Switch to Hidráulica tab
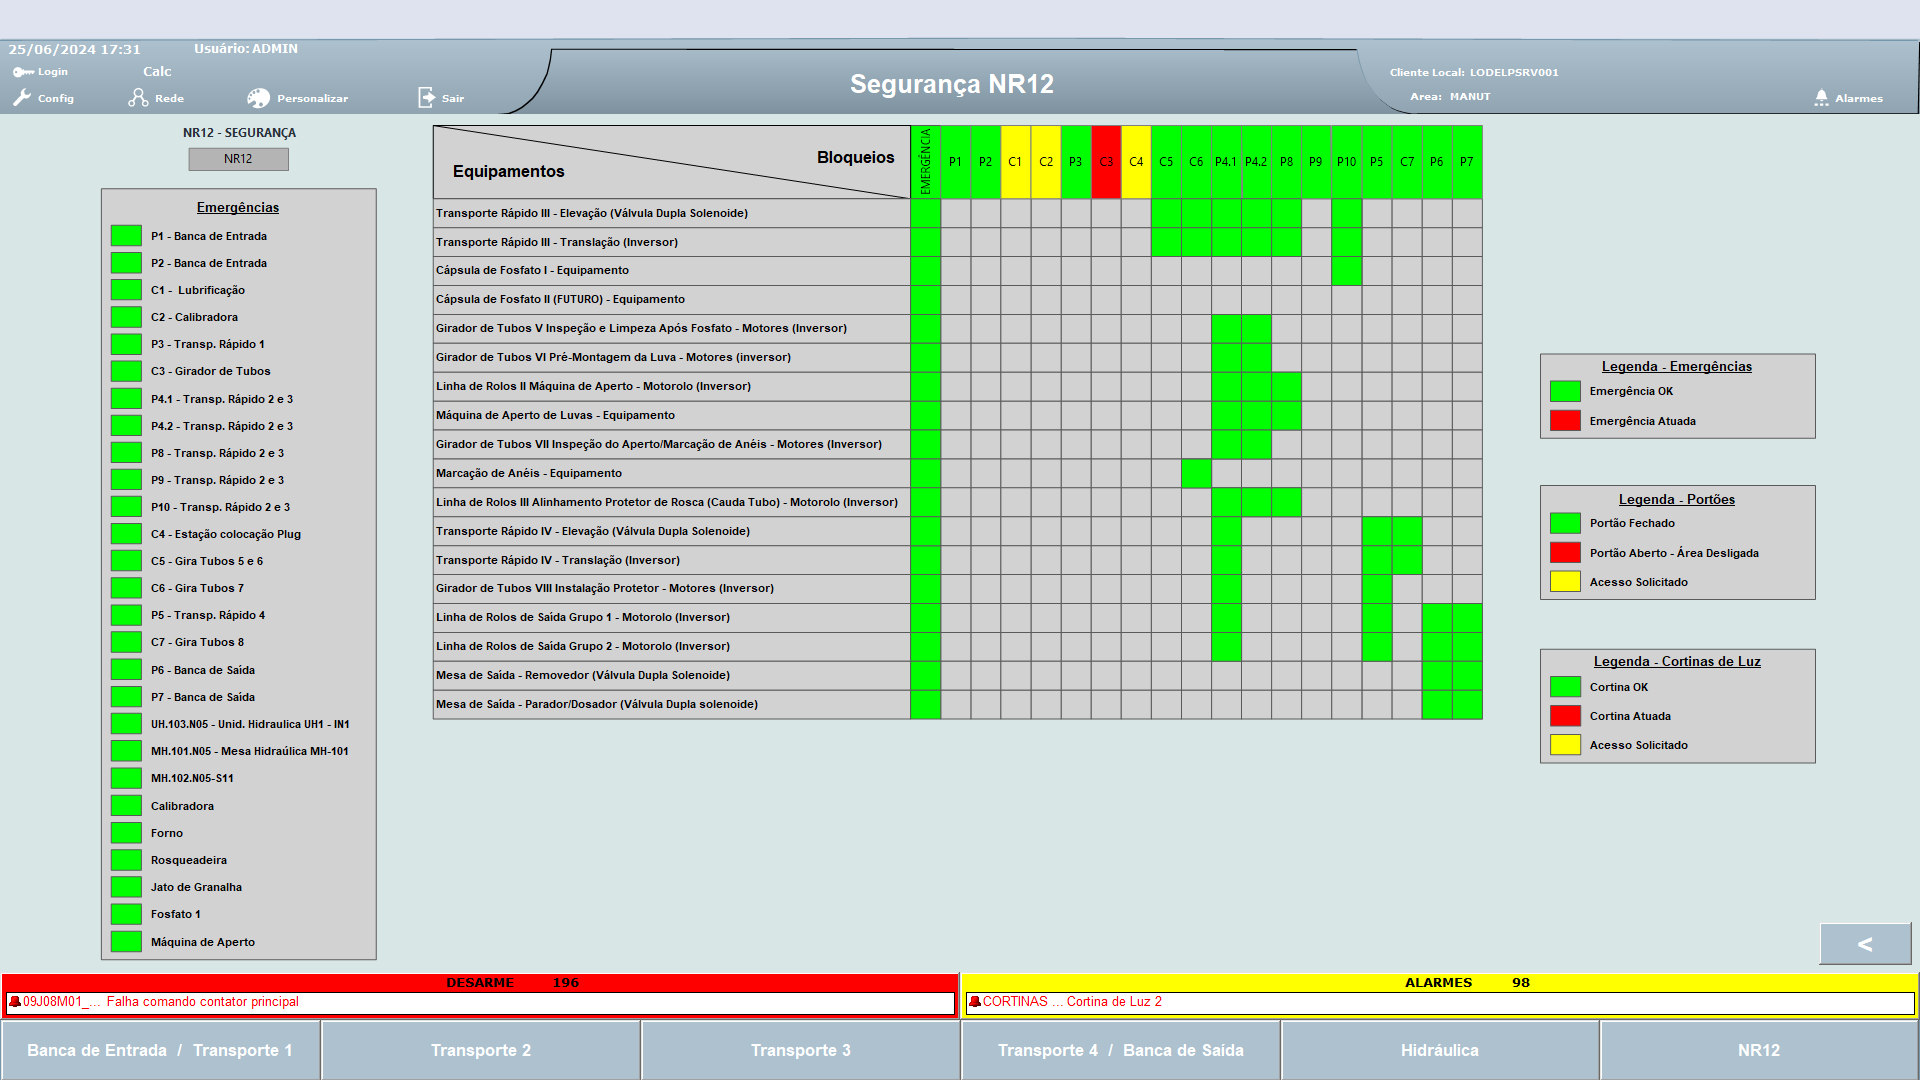 (1440, 1050)
